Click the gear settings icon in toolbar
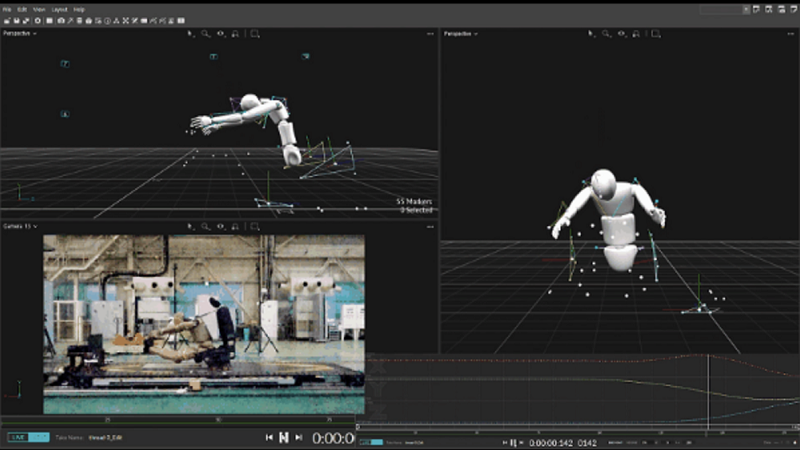The image size is (800, 450). tap(38, 20)
